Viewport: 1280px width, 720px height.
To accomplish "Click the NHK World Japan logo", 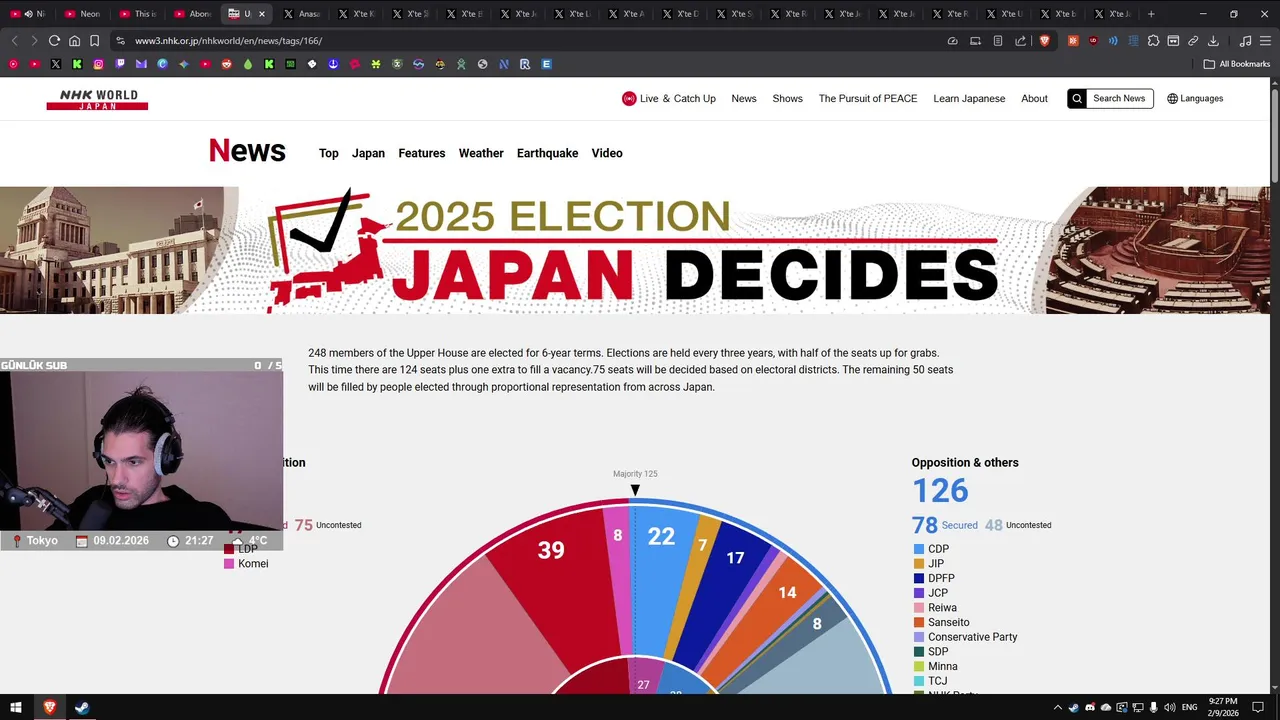I will click(x=97, y=99).
